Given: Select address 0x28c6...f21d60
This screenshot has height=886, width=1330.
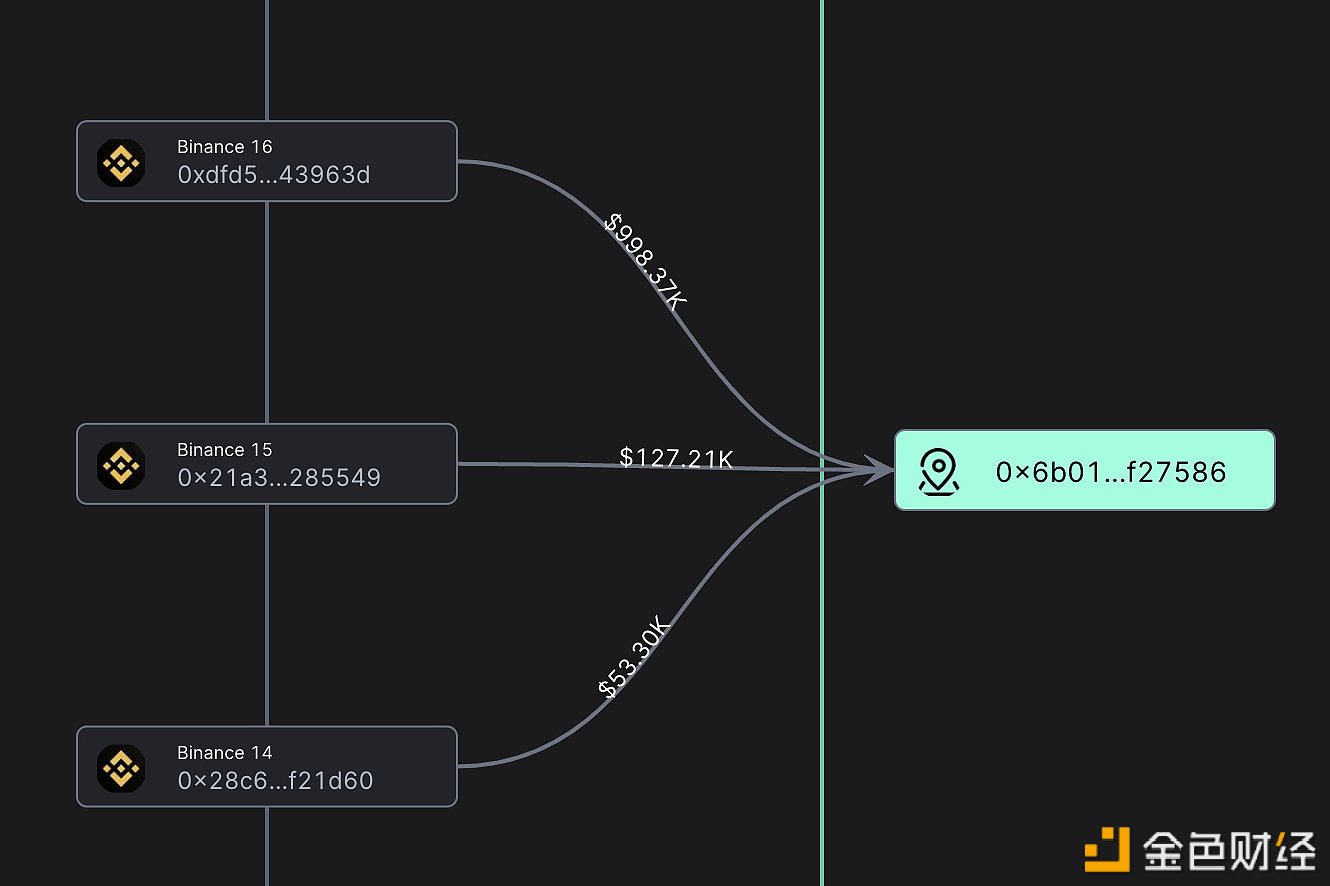Looking at the screenshot, I should point(275,781).
